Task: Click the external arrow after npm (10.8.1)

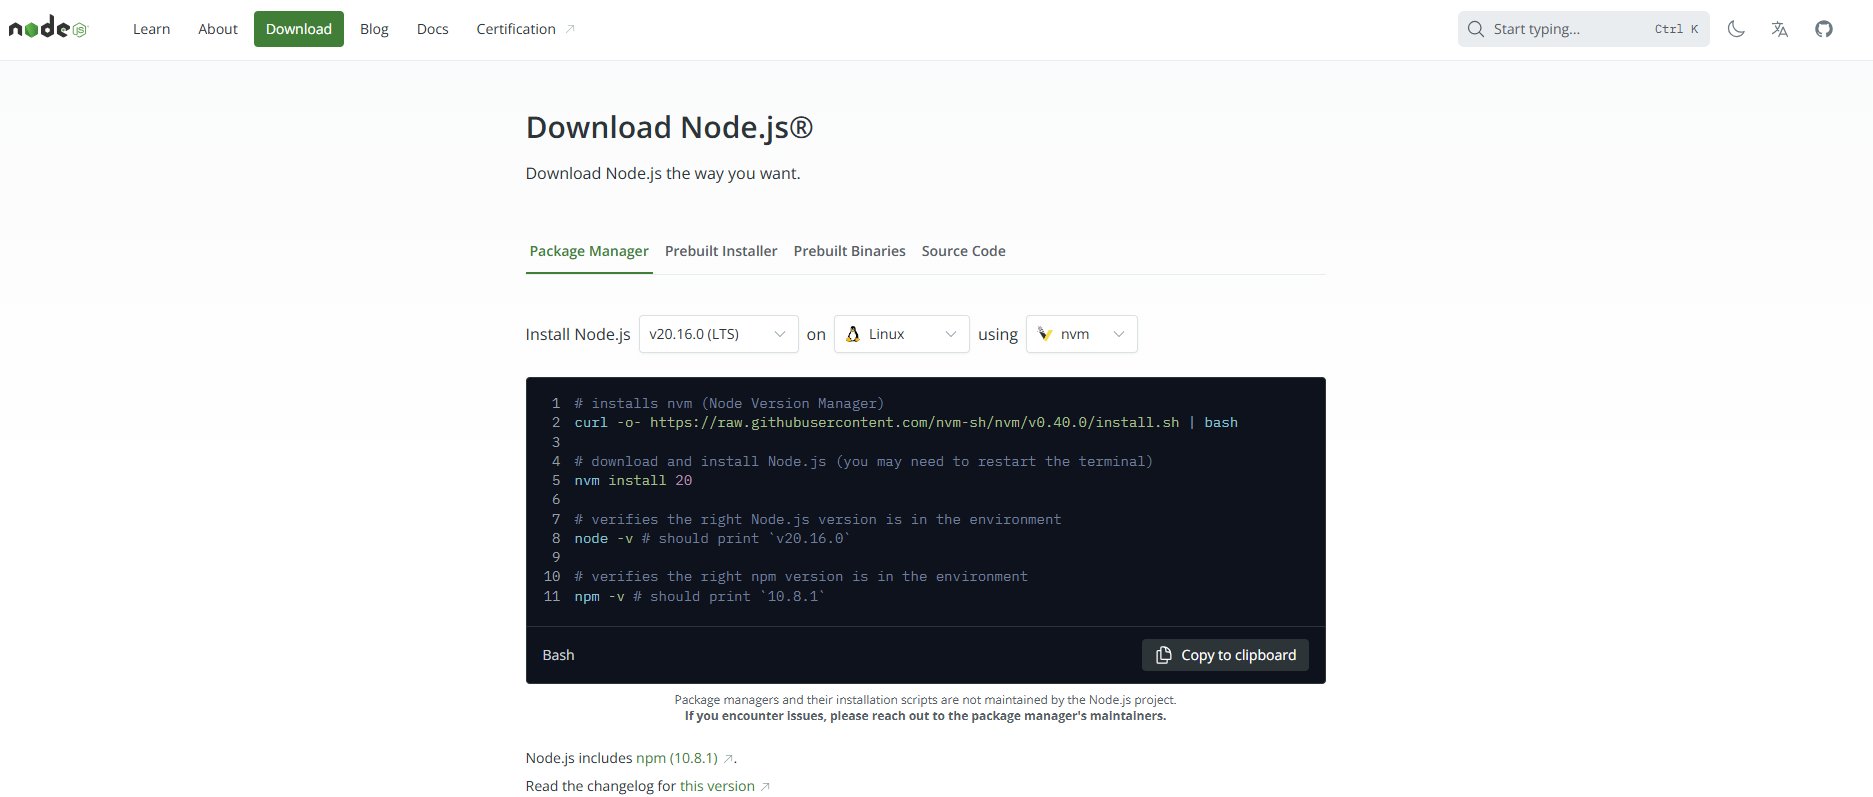Action: tap(728, 759)
